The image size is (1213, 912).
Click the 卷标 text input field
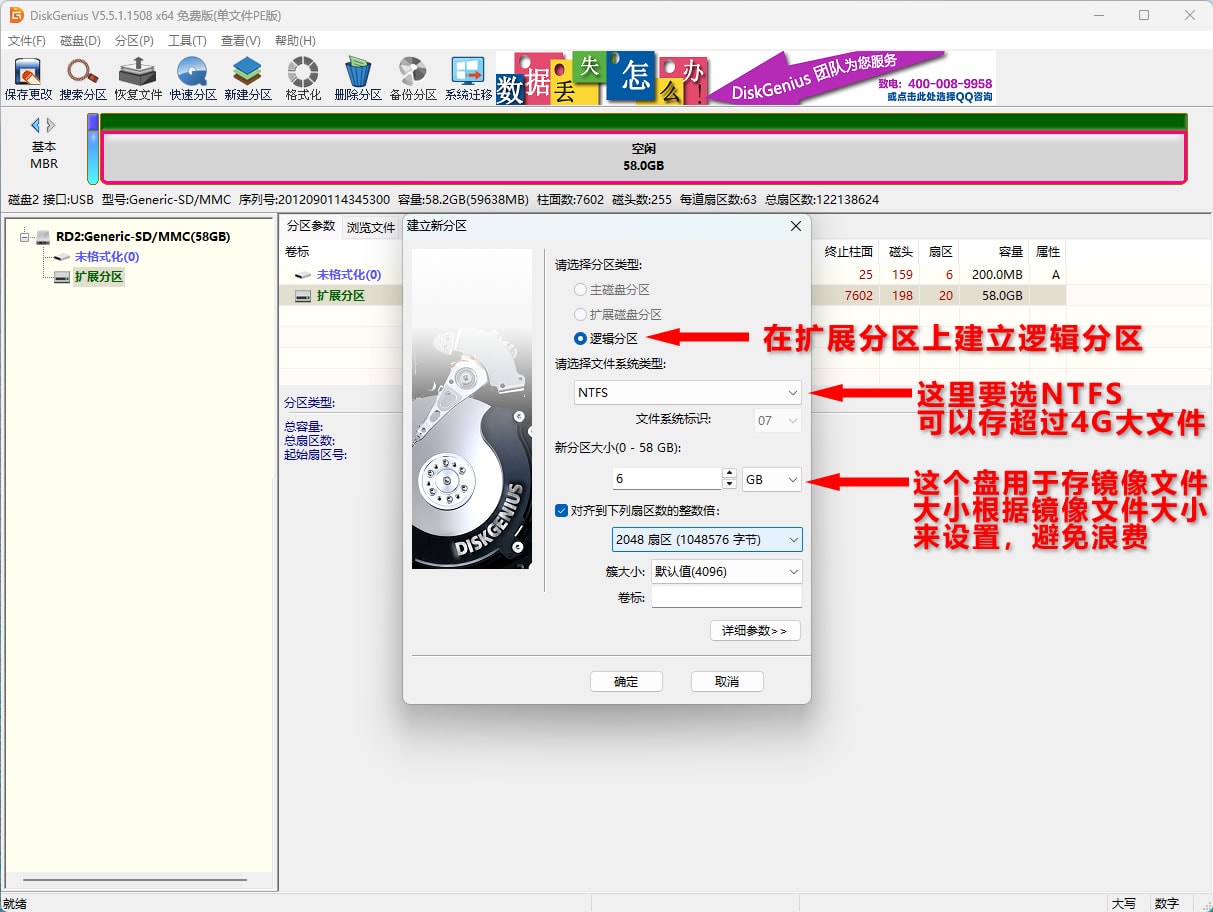pyautogui.click(x=726, y=598)
